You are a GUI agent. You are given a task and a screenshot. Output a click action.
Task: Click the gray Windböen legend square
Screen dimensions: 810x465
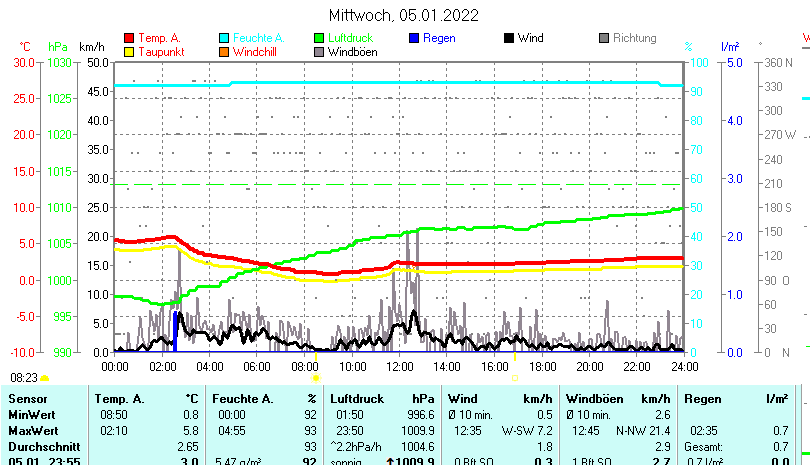[318, 51]
